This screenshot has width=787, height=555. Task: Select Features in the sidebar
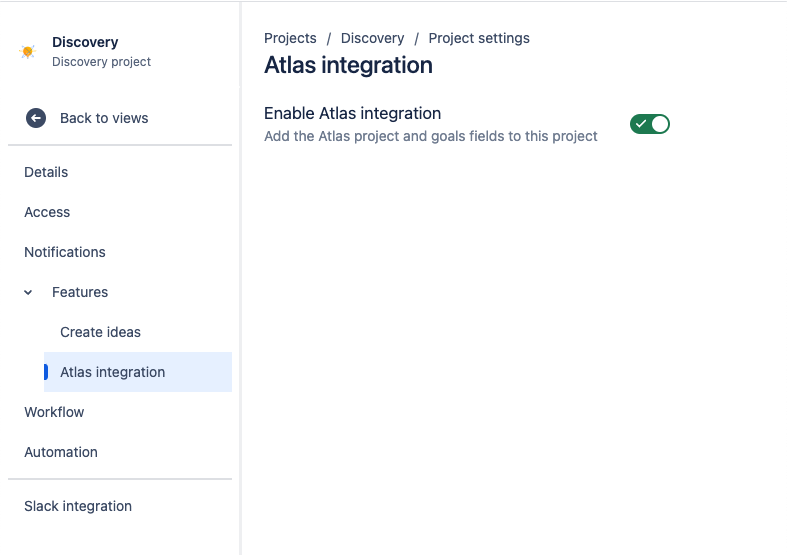80,292
